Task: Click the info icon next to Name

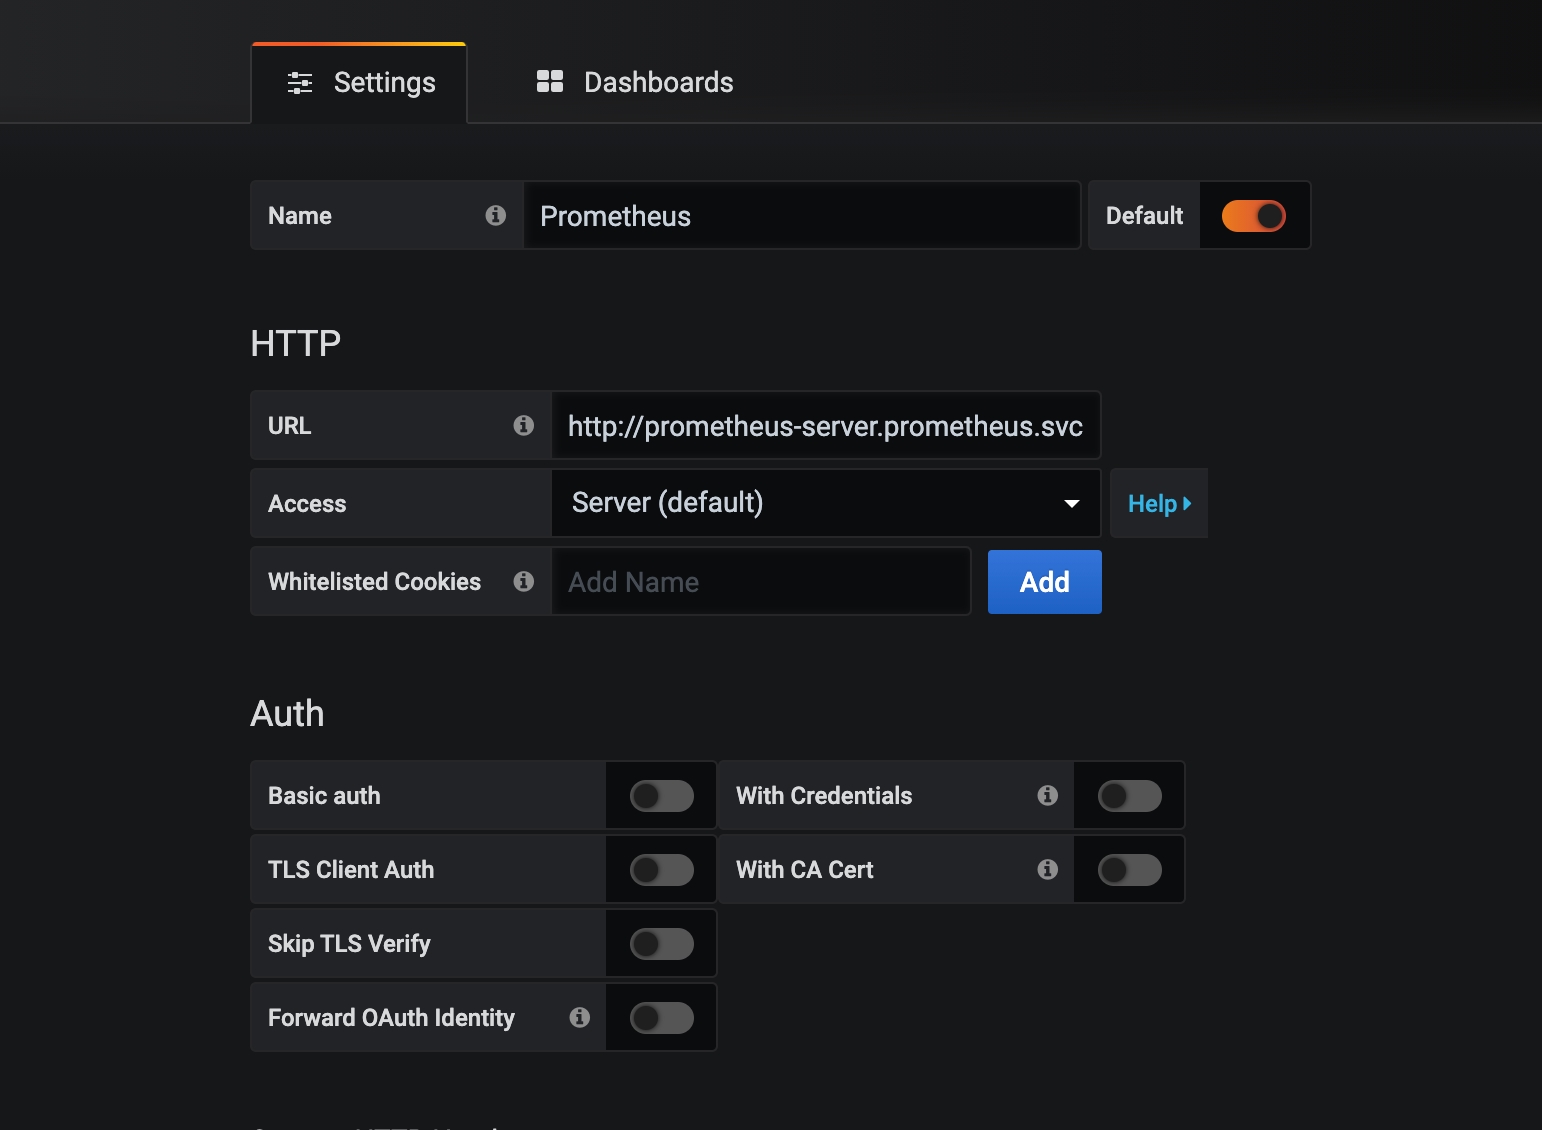Action: tap(495, 215)
